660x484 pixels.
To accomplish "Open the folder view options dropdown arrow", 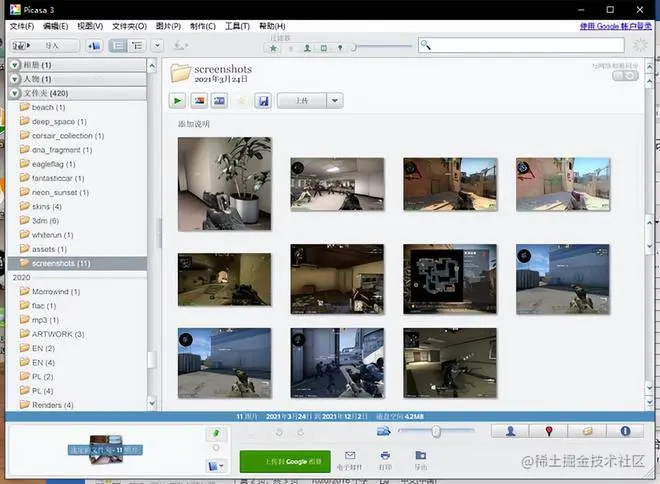I will [157, 45].
